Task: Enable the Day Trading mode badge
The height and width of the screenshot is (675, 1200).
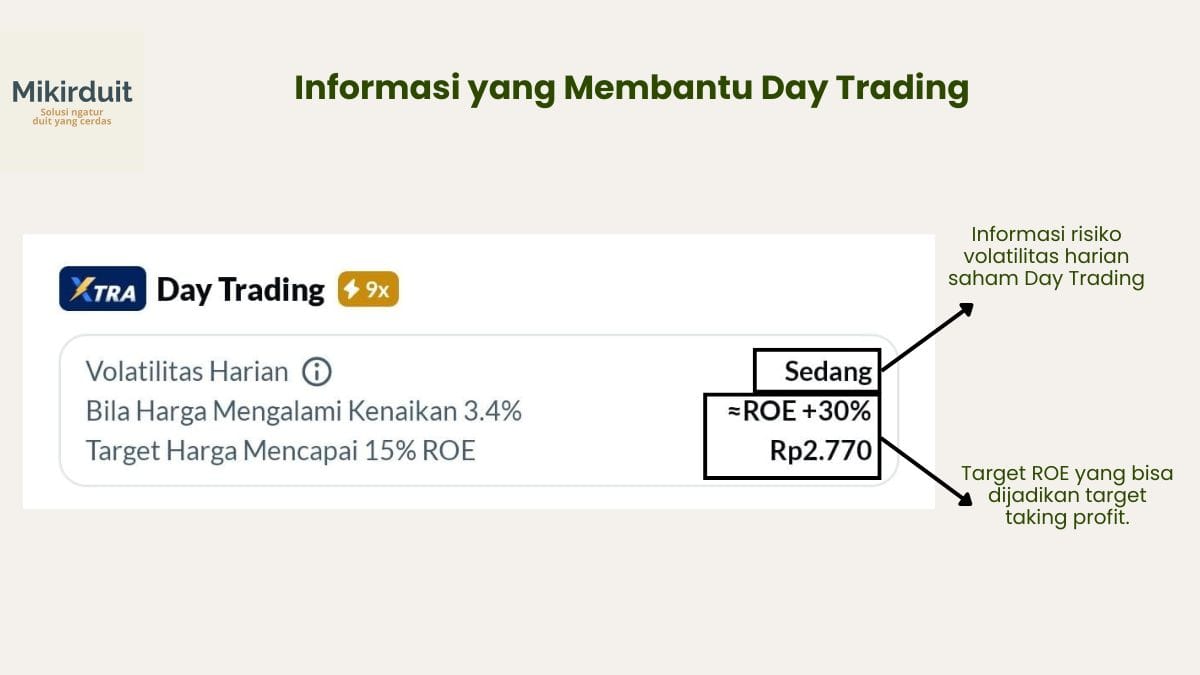Action: point(367,289)
